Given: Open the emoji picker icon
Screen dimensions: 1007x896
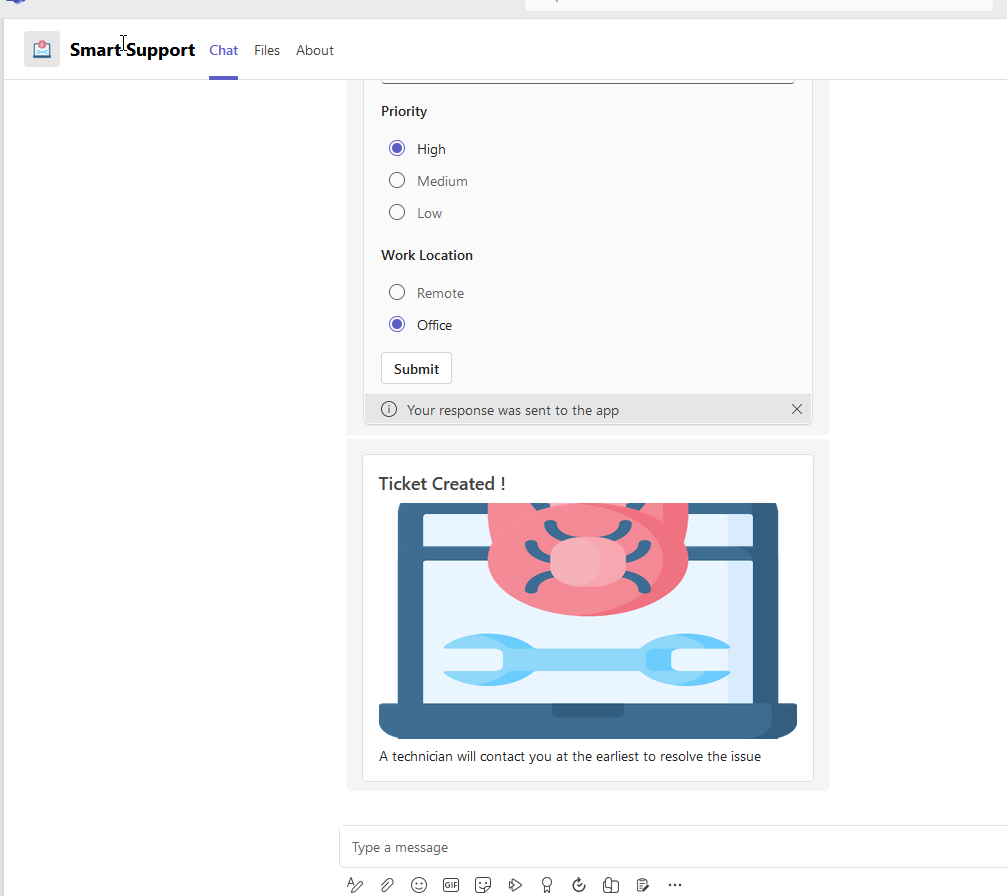Looking at the screenshot, I should point(419,885).
